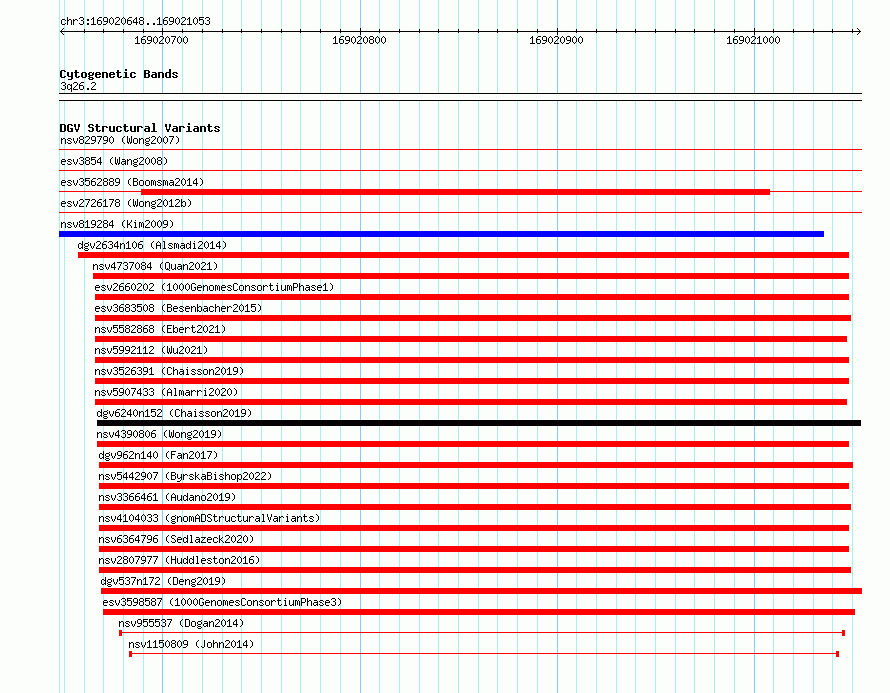890x693 pixels.
Task: Open the esv3562889 (Boomsma2014) variant label
Action: pyautogui.click(x=132, y=182)
